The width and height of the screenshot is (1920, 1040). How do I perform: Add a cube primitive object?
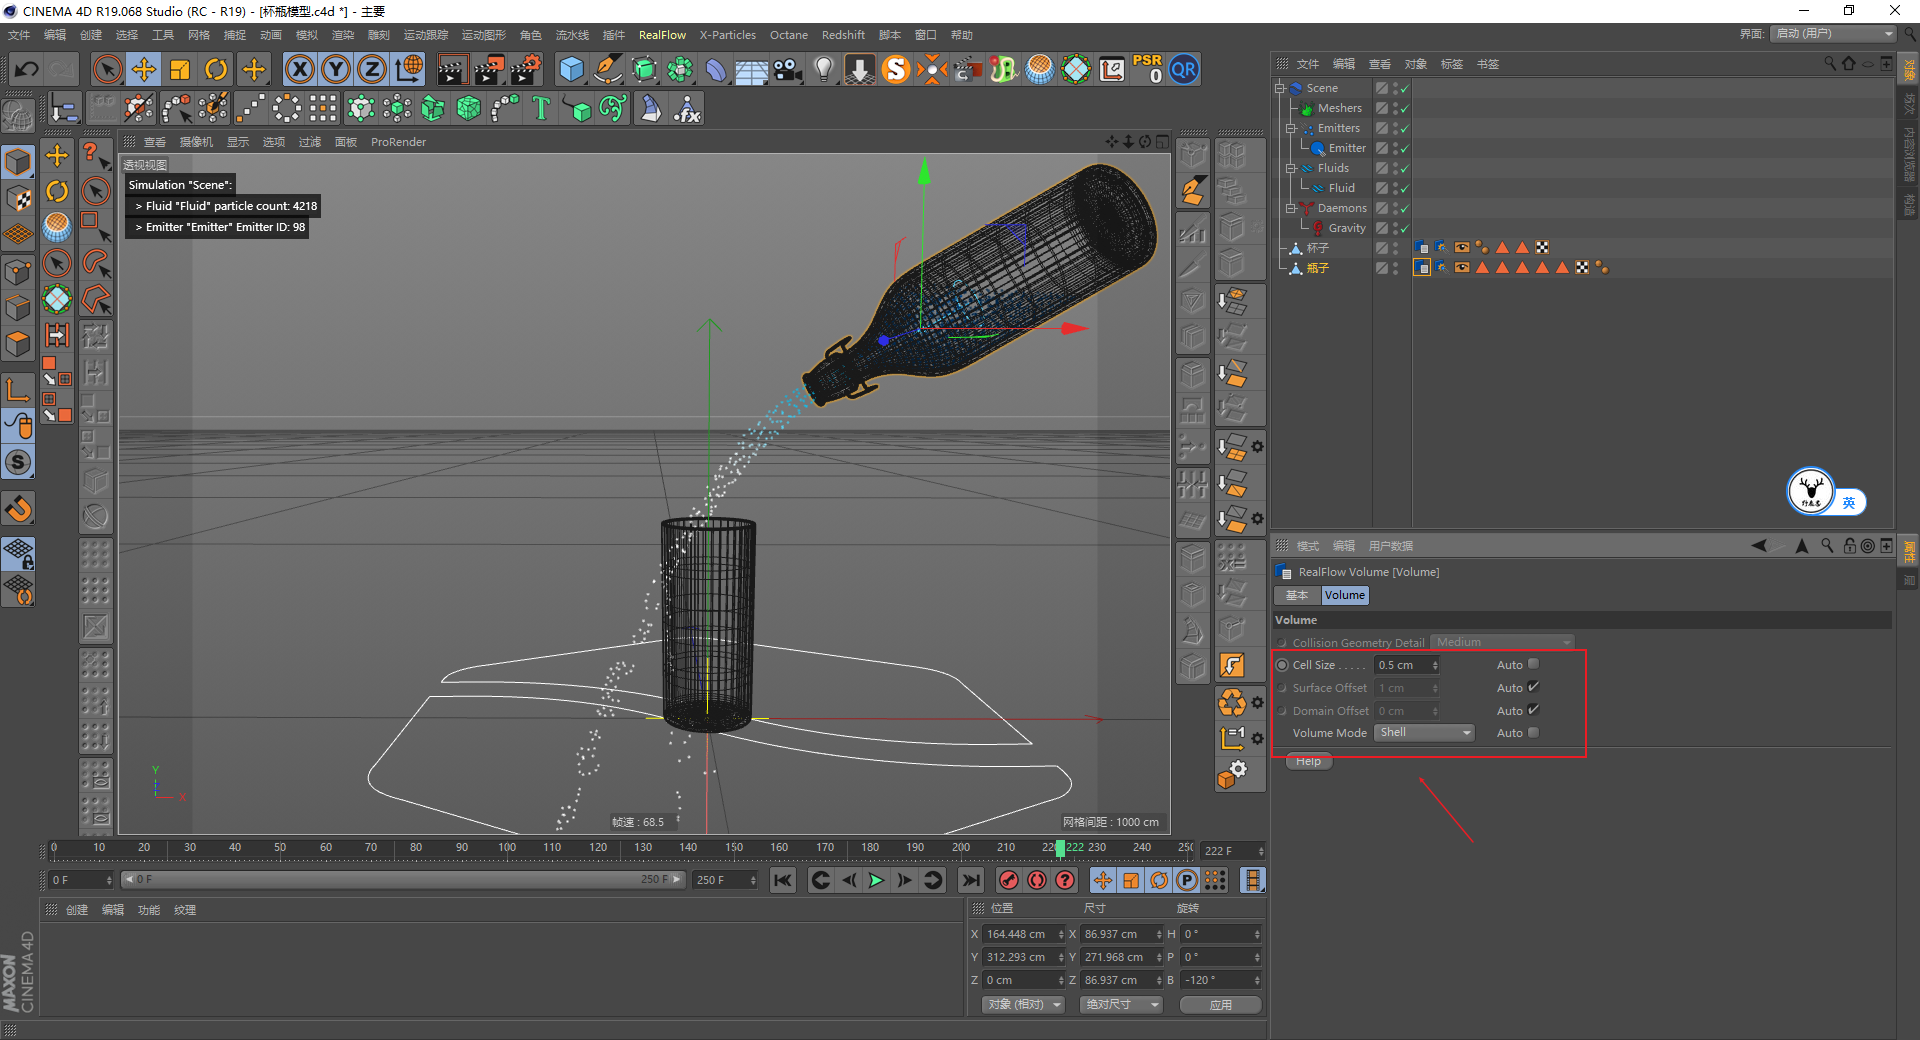coord(571,70)
